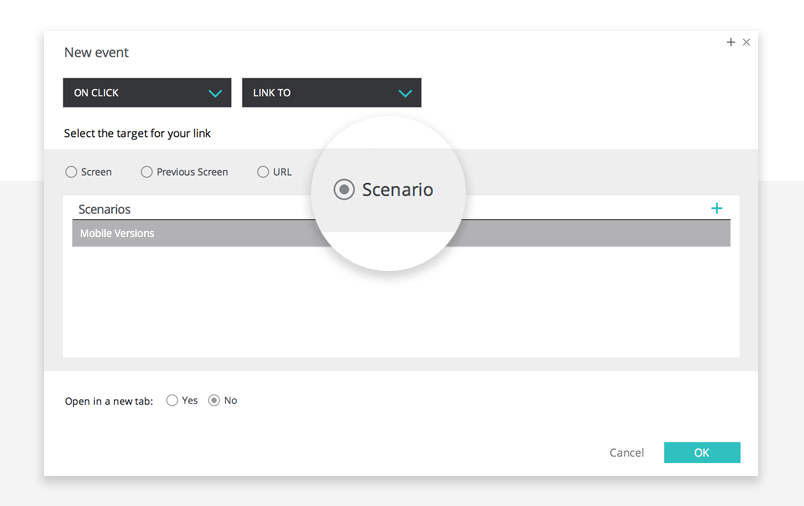Viewport: 804px width, 506px height.
Task: Click the plus icon at dialog top-right
Action: pyautogui.click(x=731, y=42)
